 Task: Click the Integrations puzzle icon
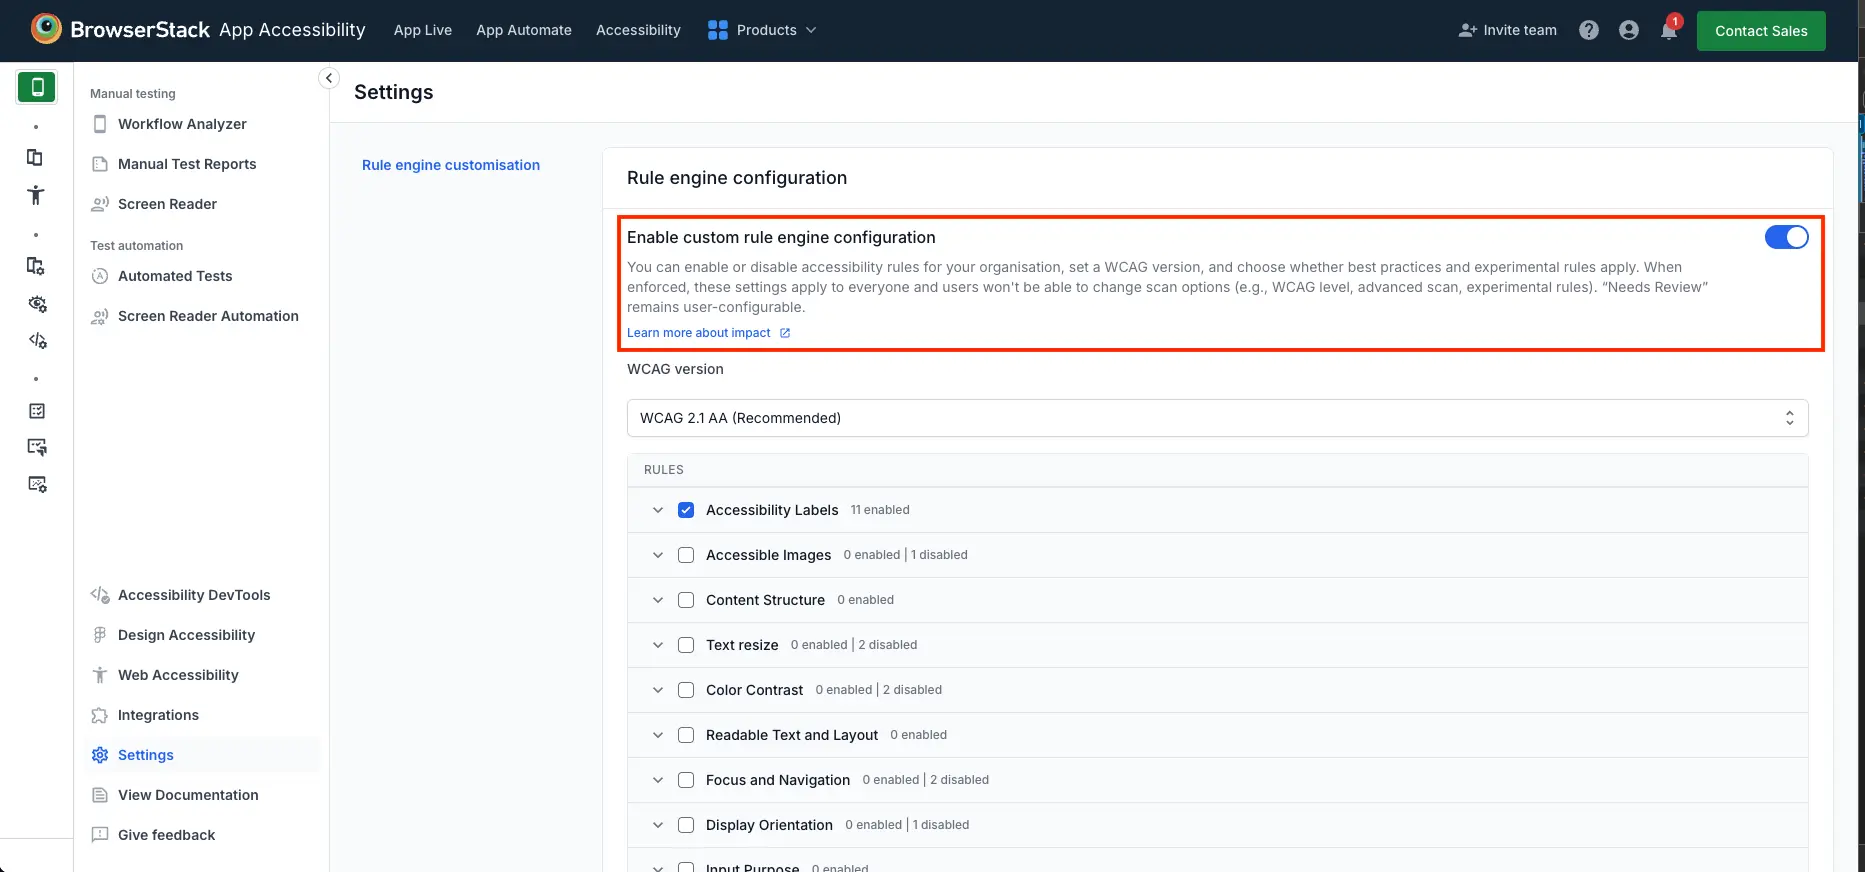[100, 715]
